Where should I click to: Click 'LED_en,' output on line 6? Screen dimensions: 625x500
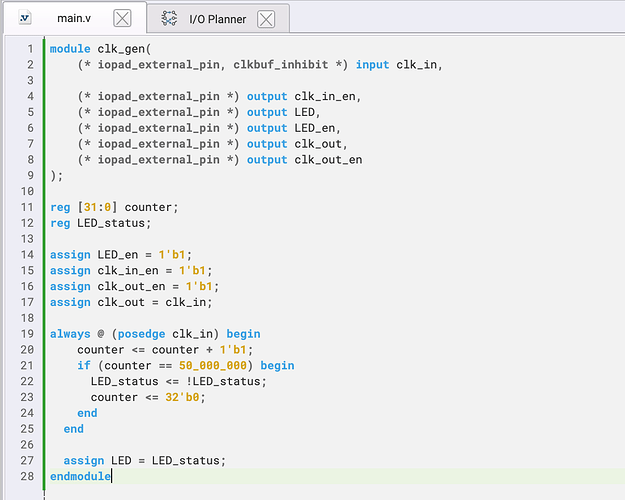318,128
